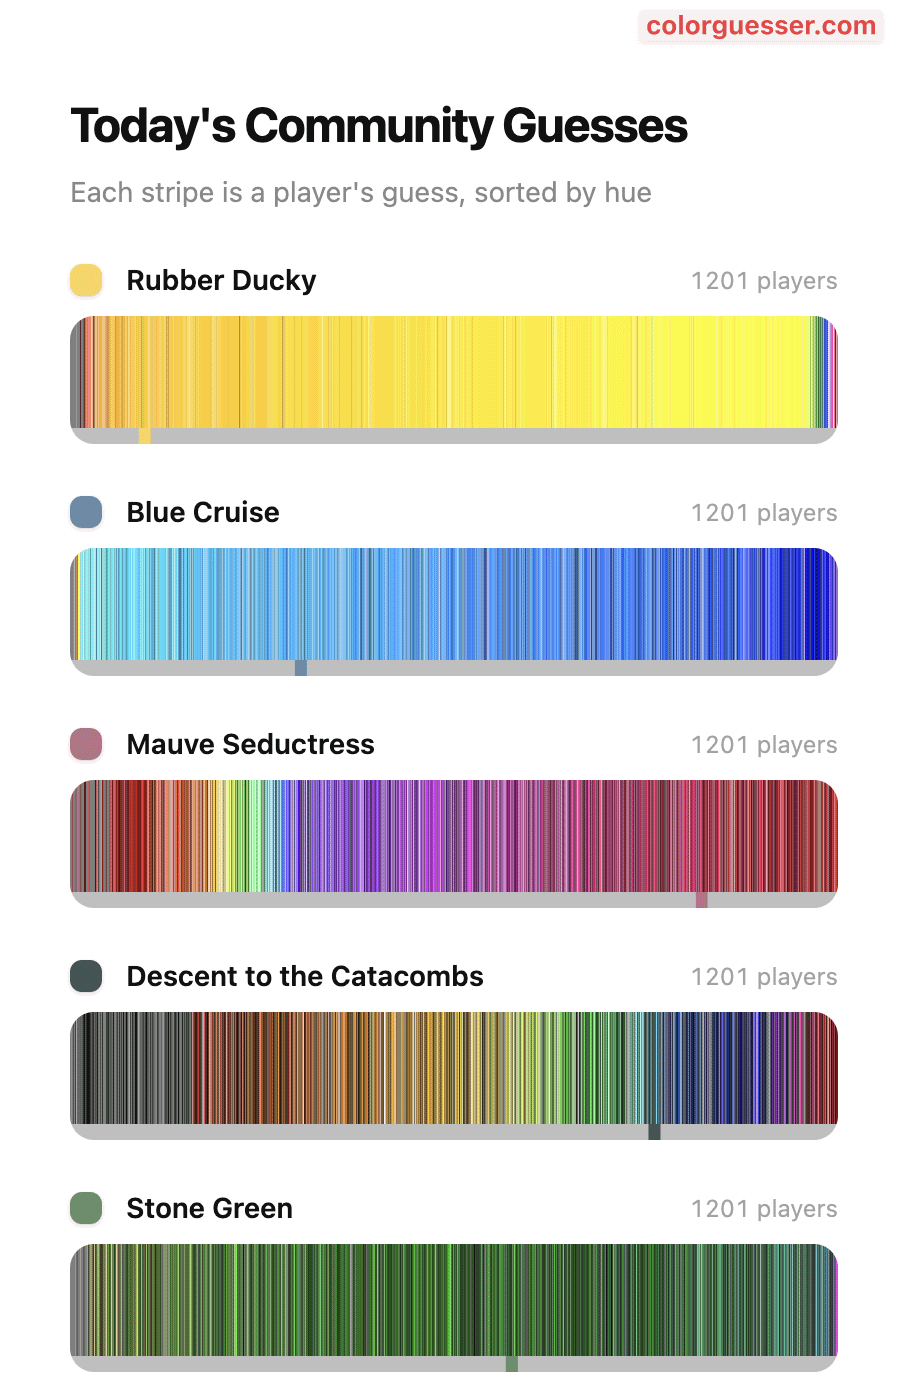Click the mauve marker below Mauve Seductress bar
Screen dimensions: 904x1390
point(702,900)
